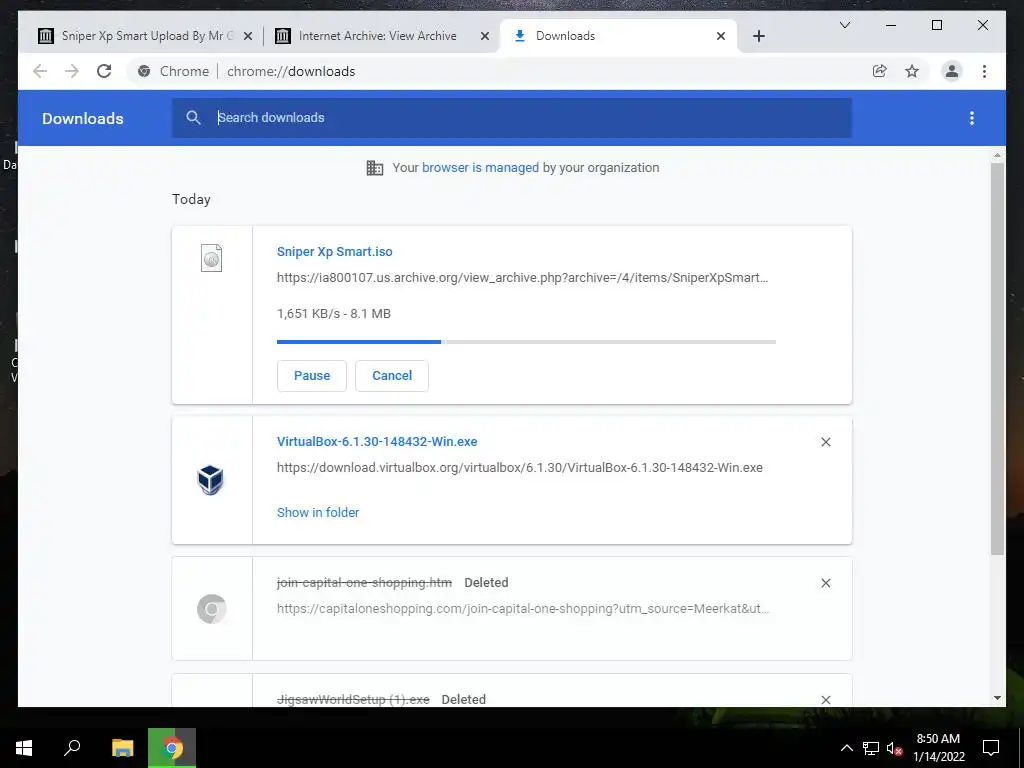
Task: Remove JigsawWorldSetup (1).exe entry from list
Action: click(x=825, y=699)
